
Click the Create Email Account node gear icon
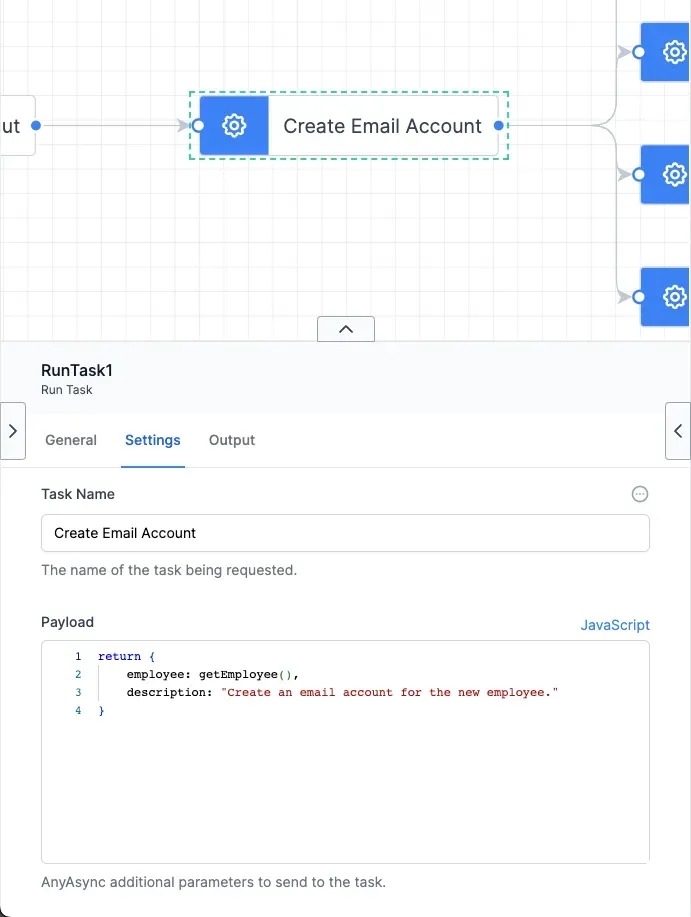point(234,126)
